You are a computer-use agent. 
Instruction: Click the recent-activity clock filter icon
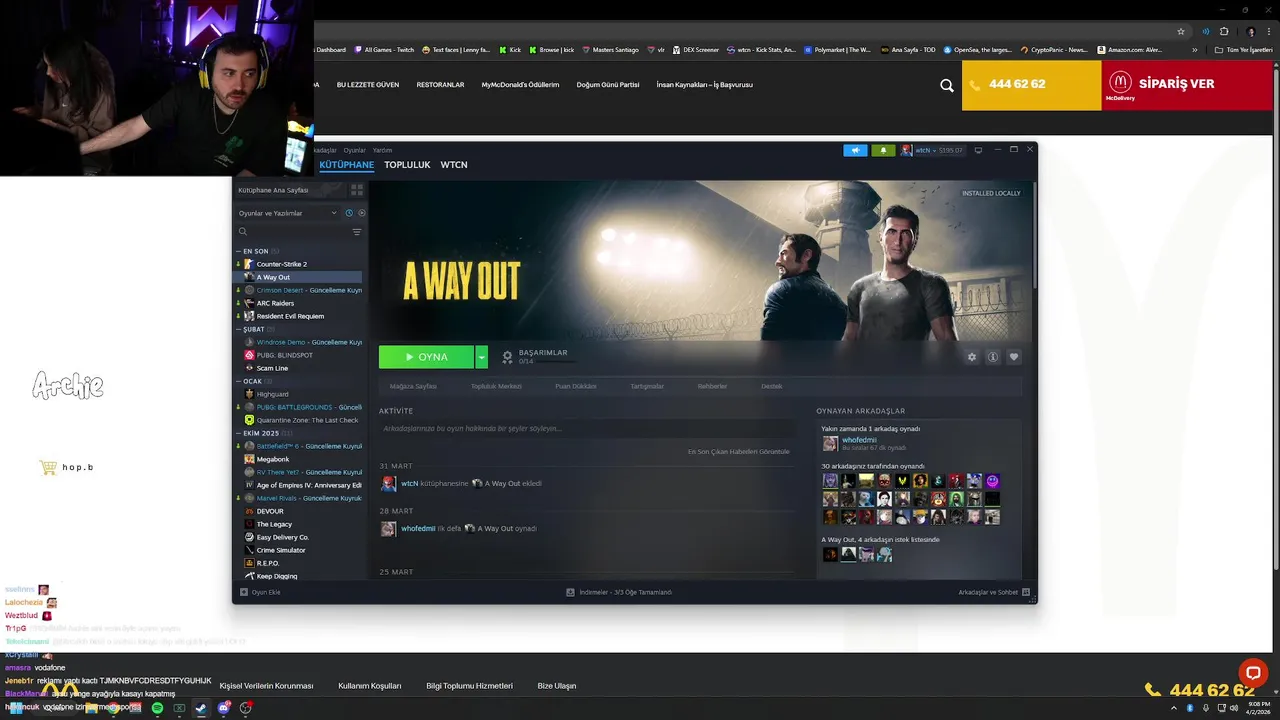(x=349, y=213)
